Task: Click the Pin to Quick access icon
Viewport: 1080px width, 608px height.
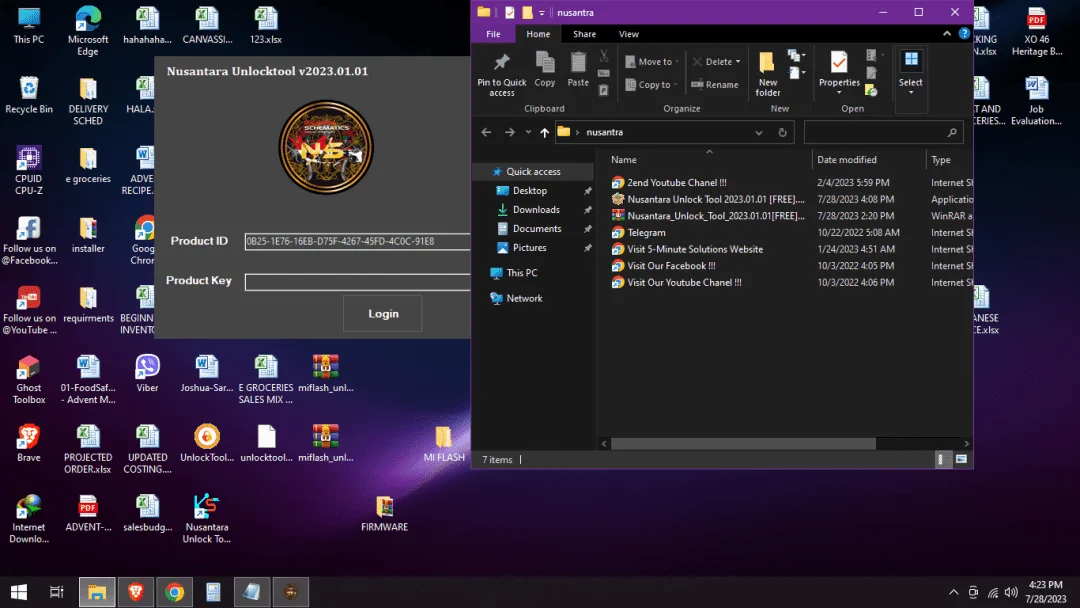Action: coord(501,74)
